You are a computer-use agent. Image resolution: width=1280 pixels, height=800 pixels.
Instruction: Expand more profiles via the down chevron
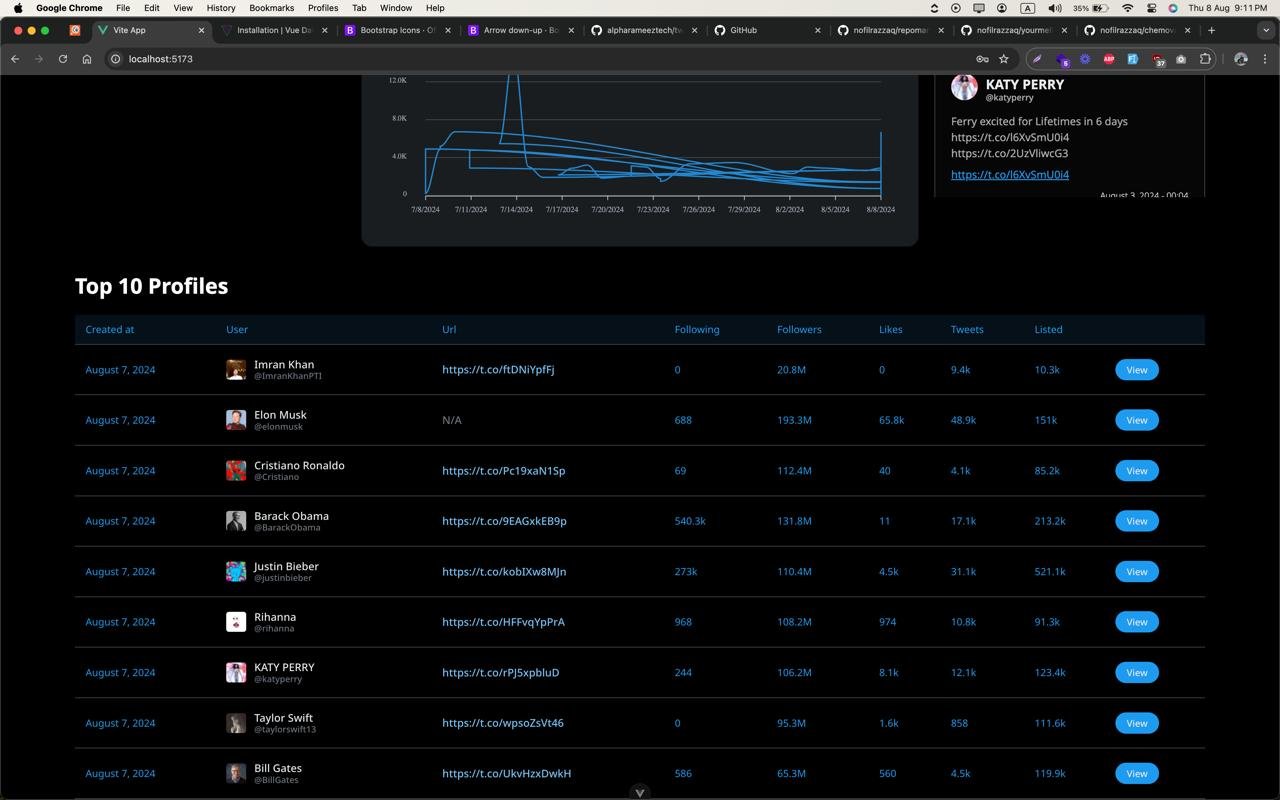point(640,792)
